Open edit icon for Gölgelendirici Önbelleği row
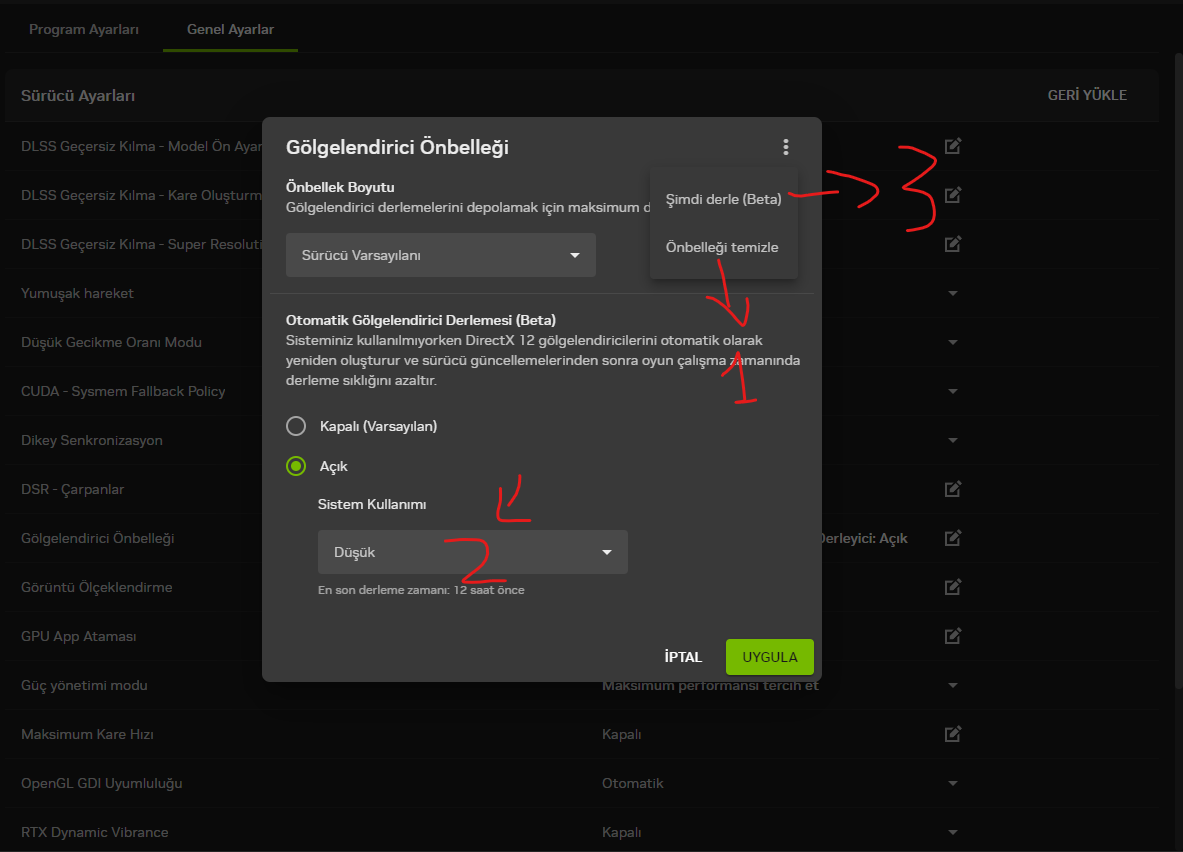 (953, 538)
